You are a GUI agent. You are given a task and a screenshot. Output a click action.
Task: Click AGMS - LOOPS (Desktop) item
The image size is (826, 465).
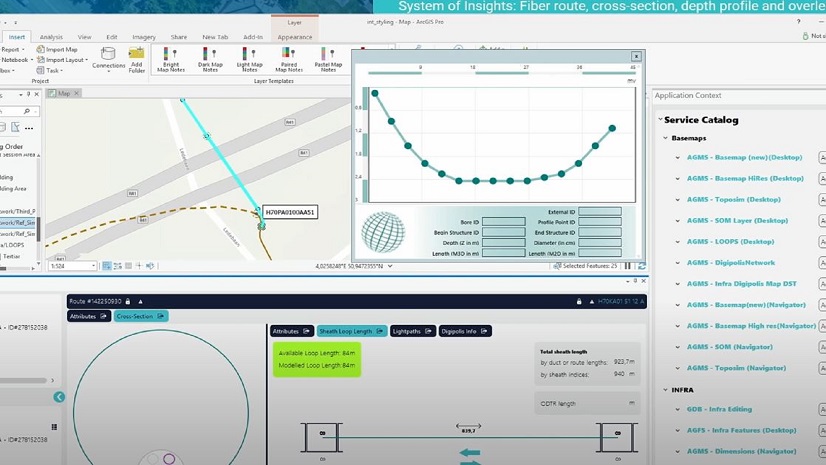pos(730,242)
